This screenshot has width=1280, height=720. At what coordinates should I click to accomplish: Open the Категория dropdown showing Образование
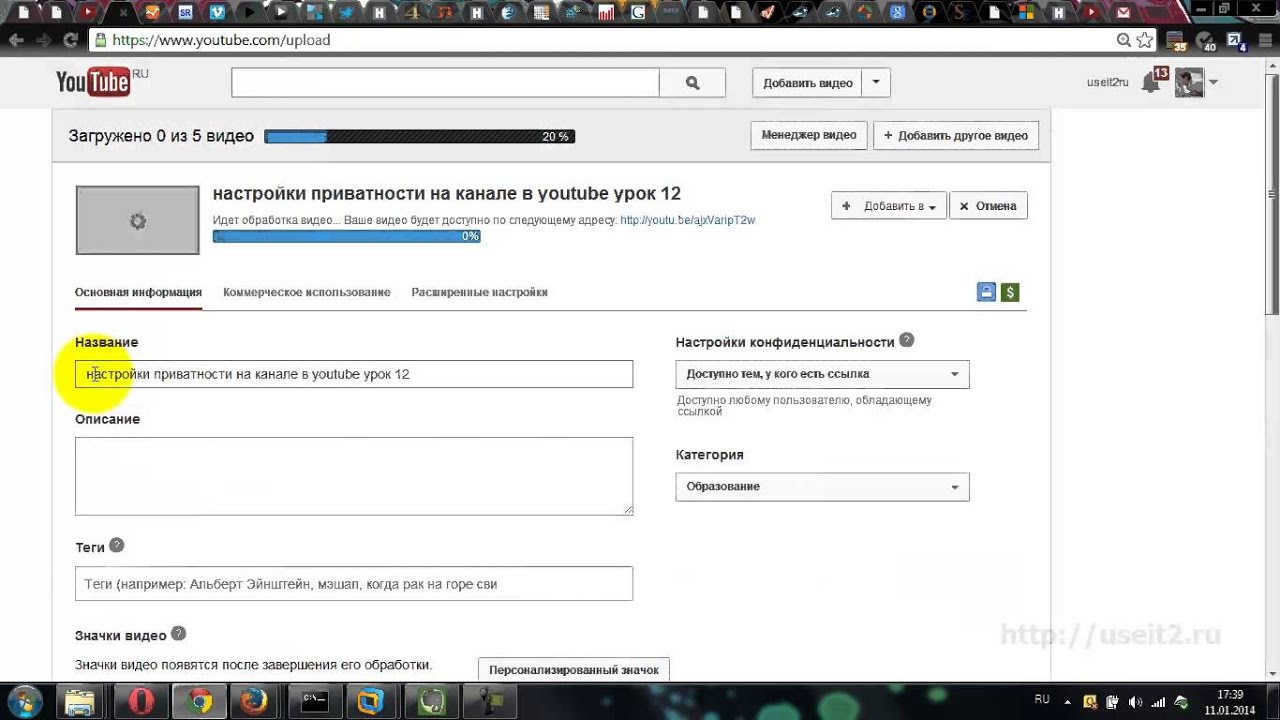pos(822,486)
